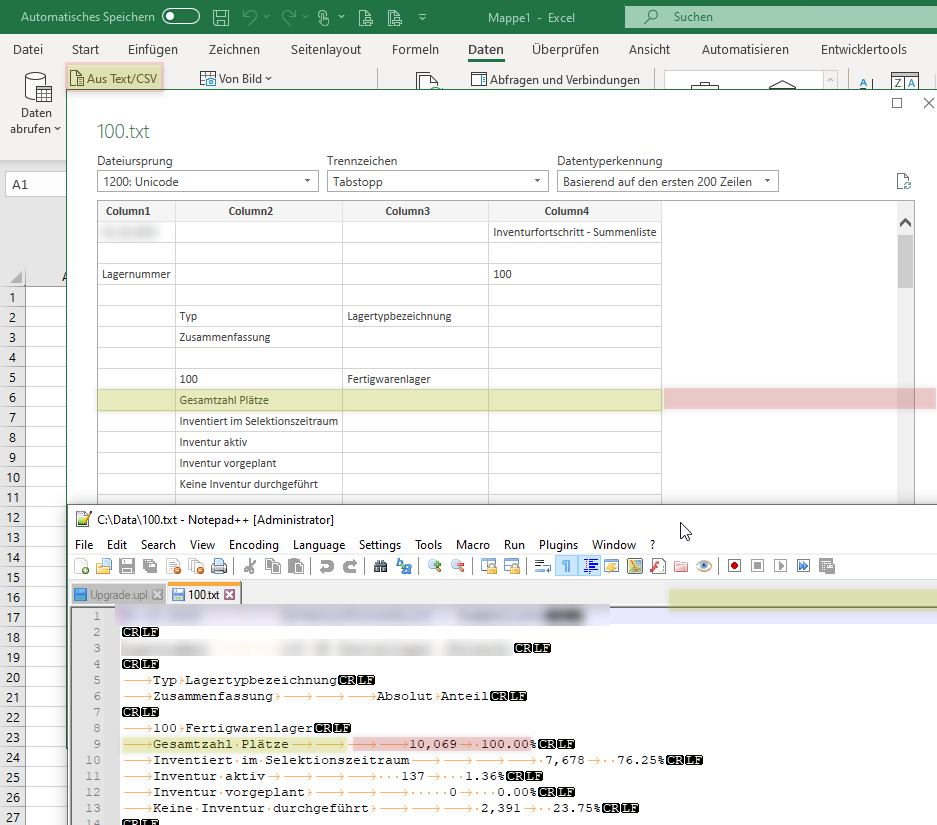The image size is (937, 825).
Task: Switch to the Start ribbon tab
Action: [85, 50]
